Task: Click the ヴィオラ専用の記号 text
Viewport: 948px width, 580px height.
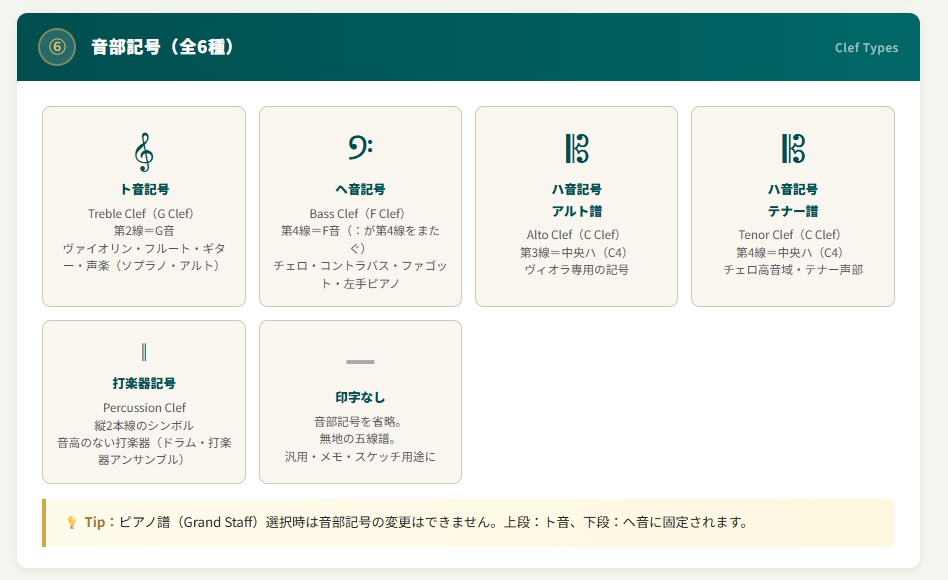Action: coord(577,270)
